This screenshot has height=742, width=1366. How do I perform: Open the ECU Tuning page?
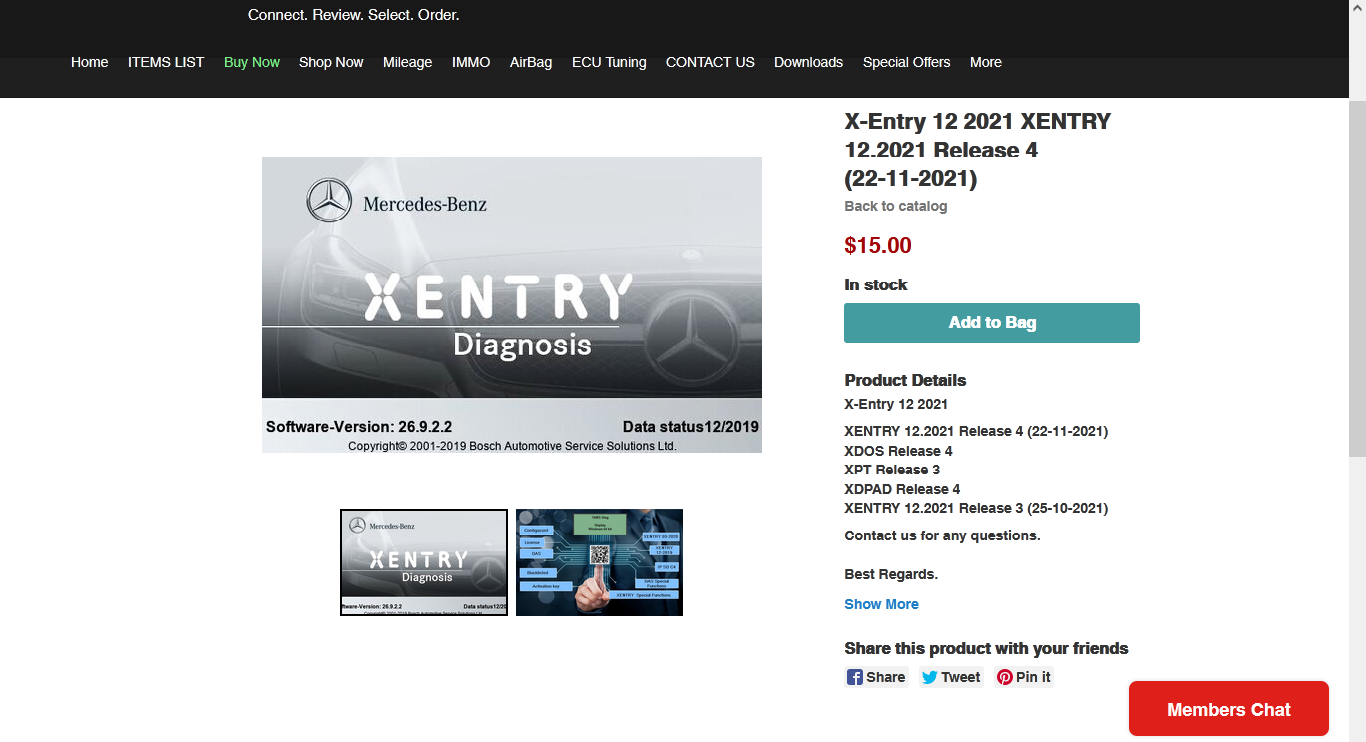(x=609, y=62)
